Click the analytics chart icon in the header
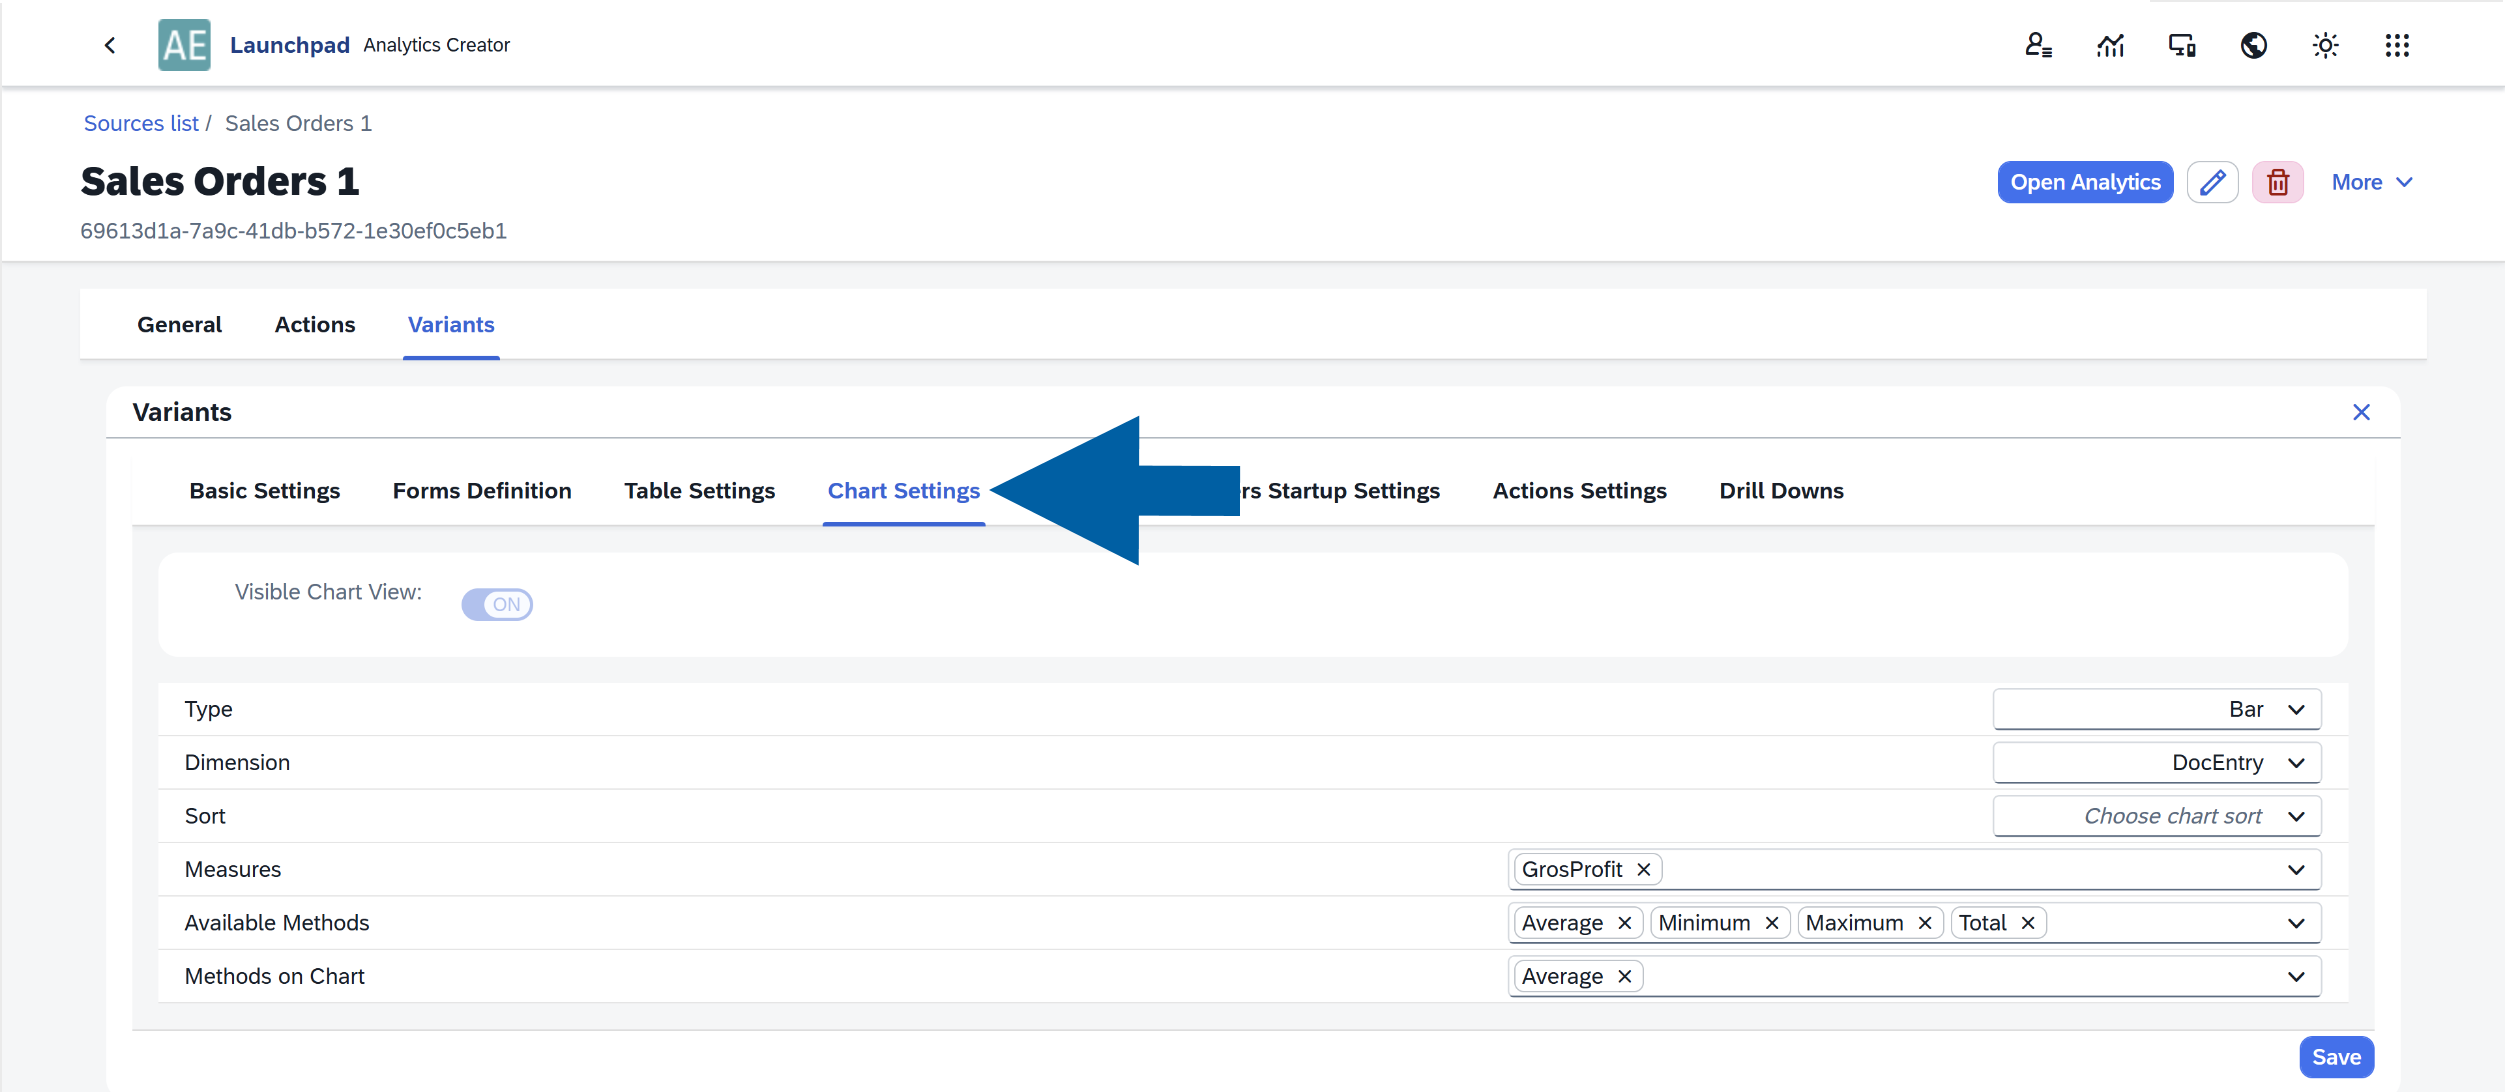 [2109, 45]
